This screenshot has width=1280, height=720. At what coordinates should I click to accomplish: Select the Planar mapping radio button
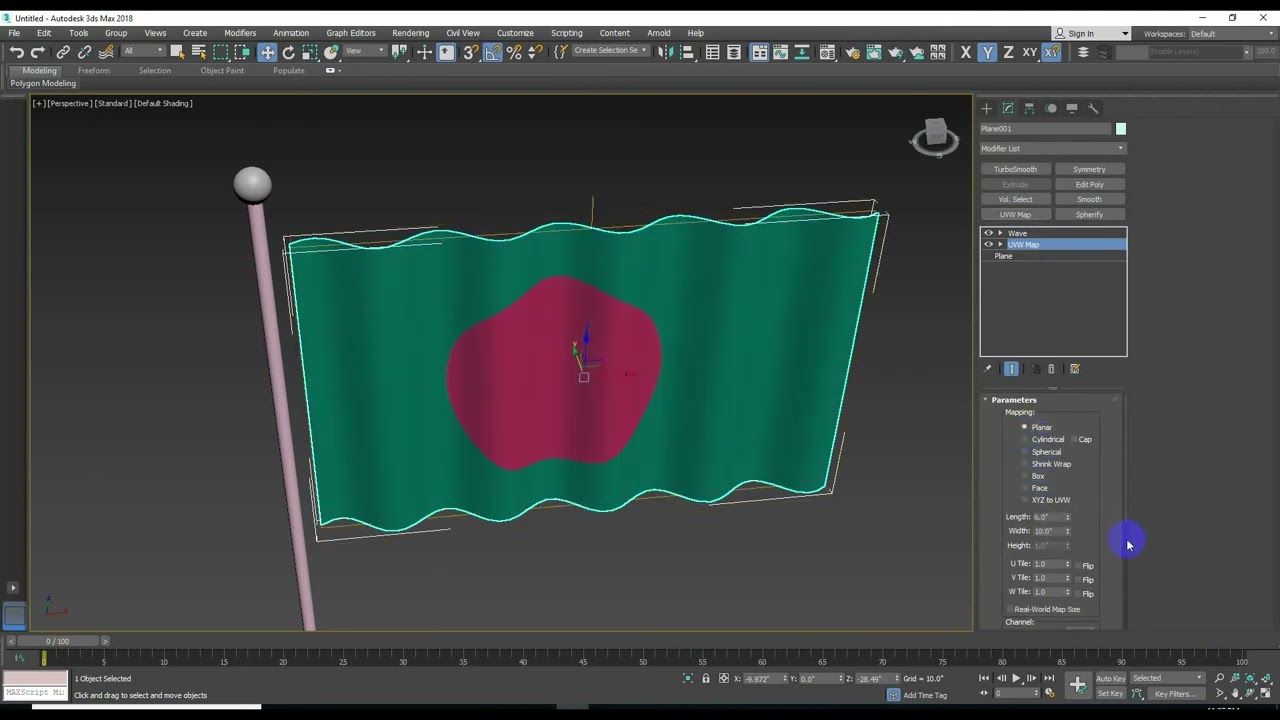coord(1024,427)
